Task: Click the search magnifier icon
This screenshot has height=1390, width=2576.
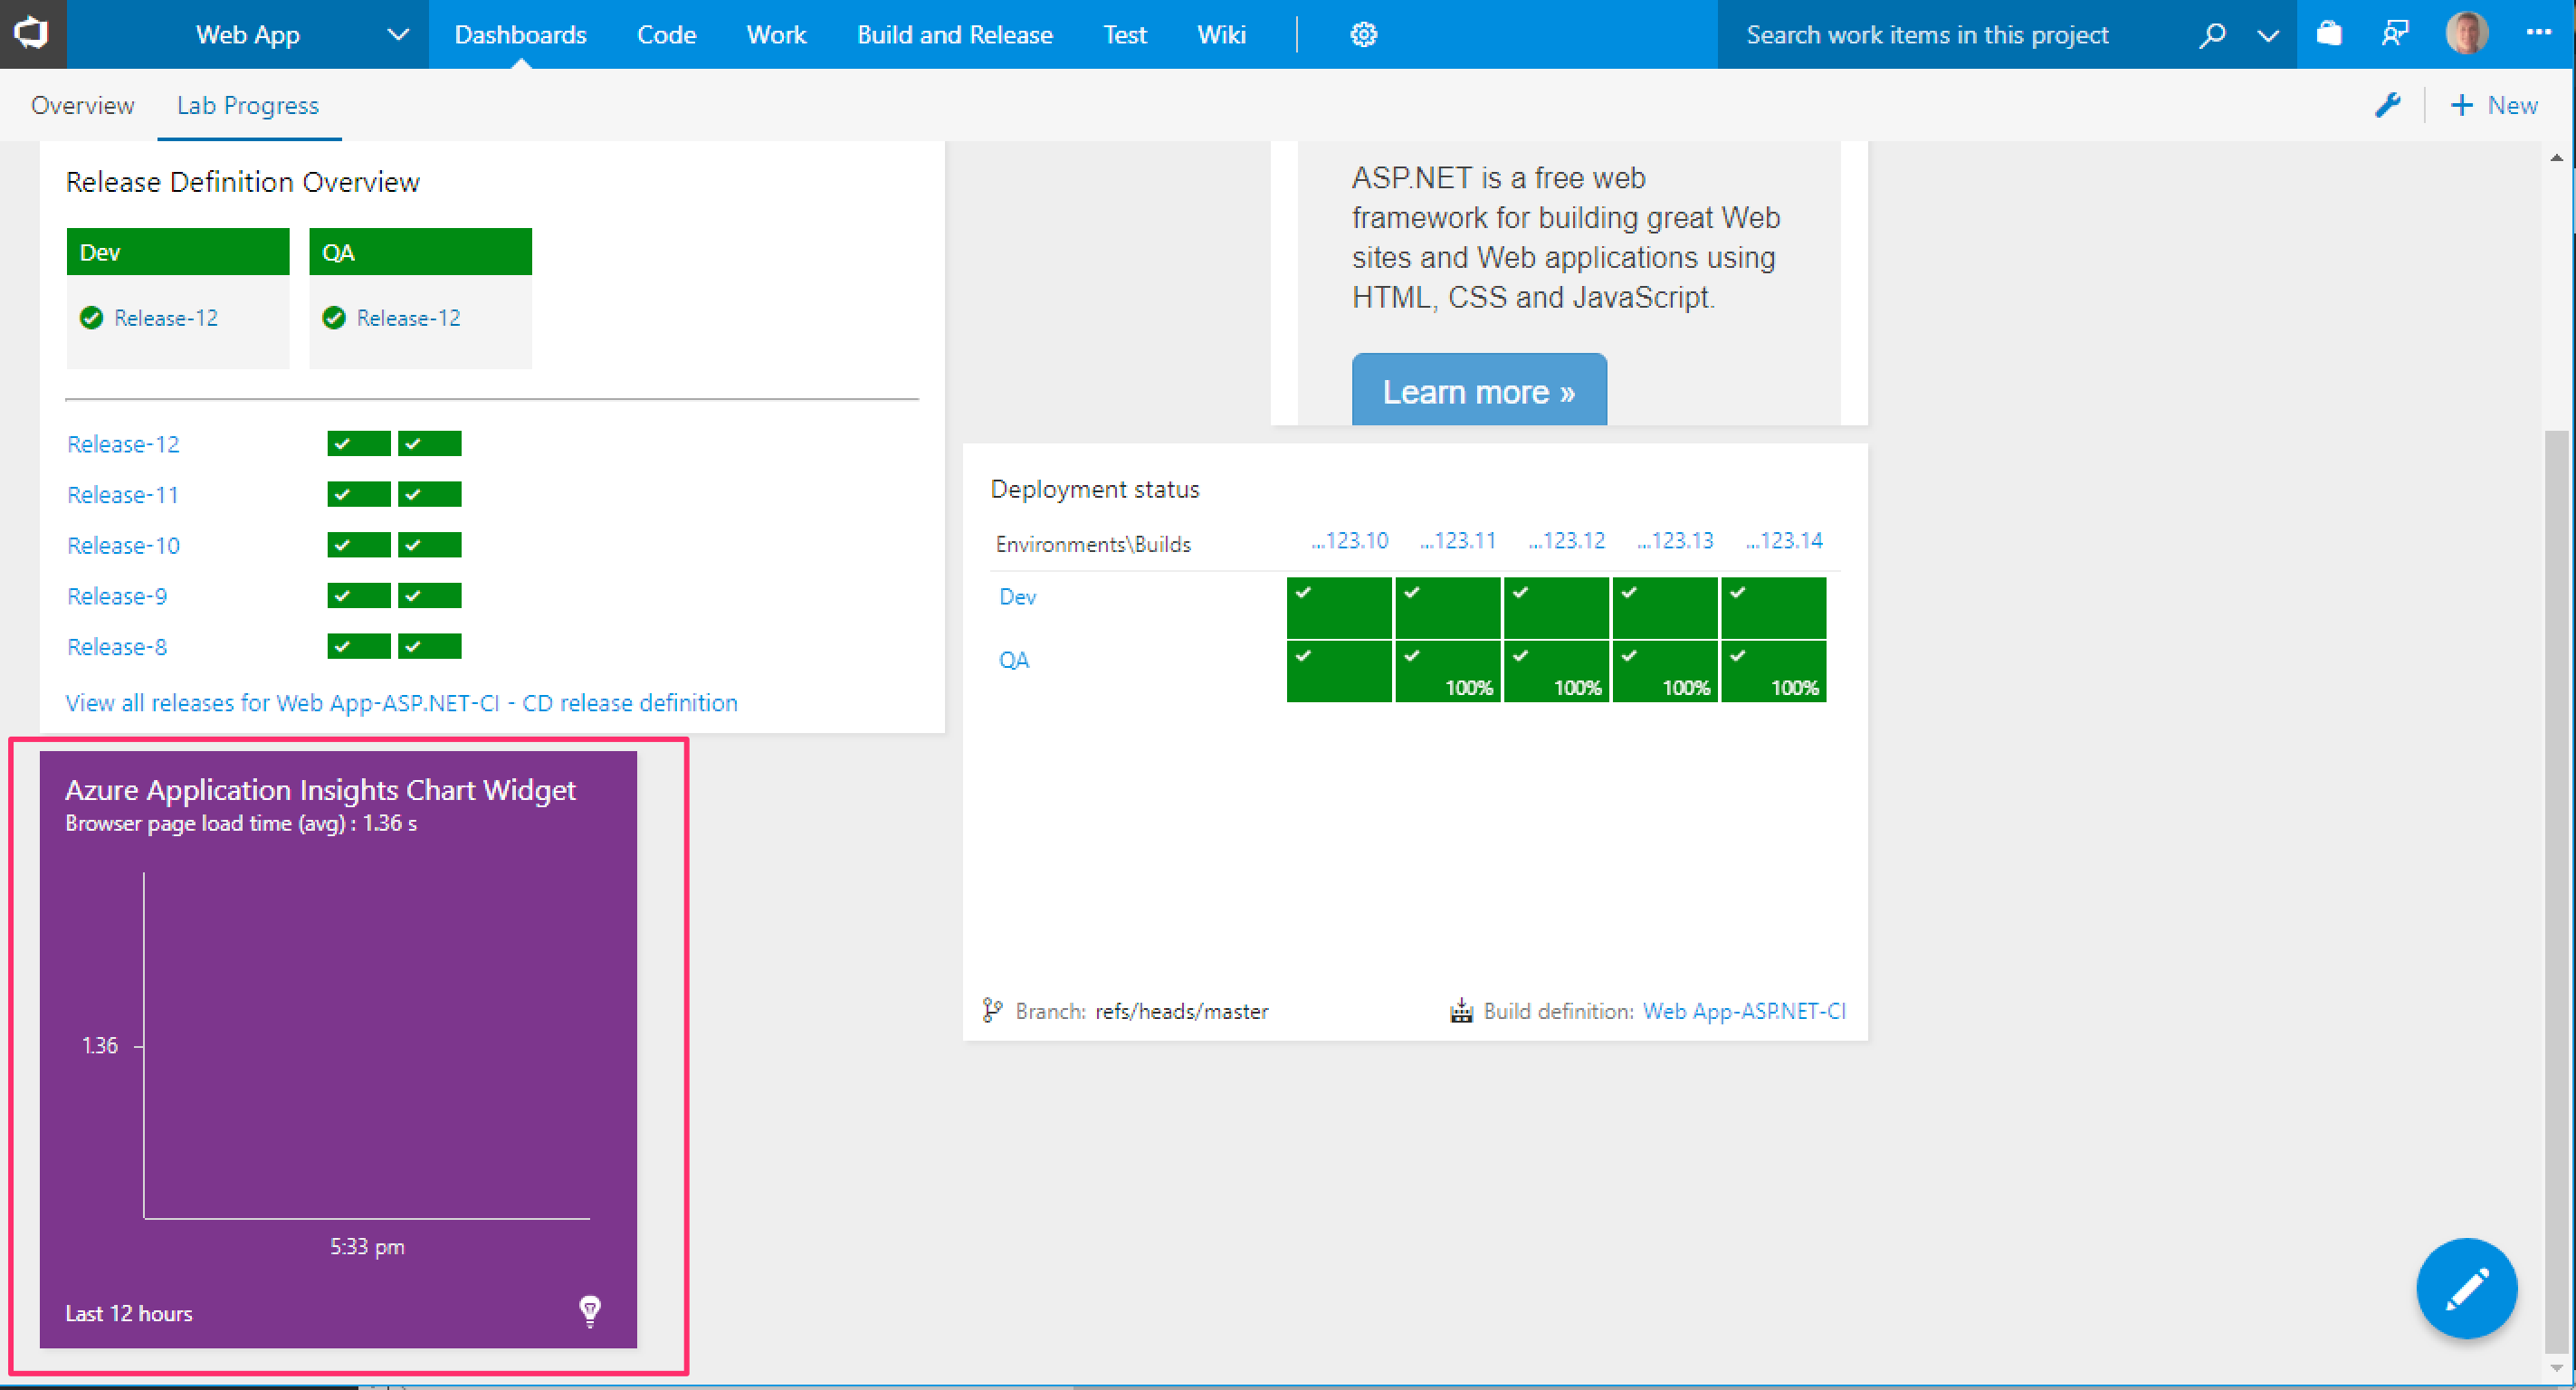Action: [2212, 35]
